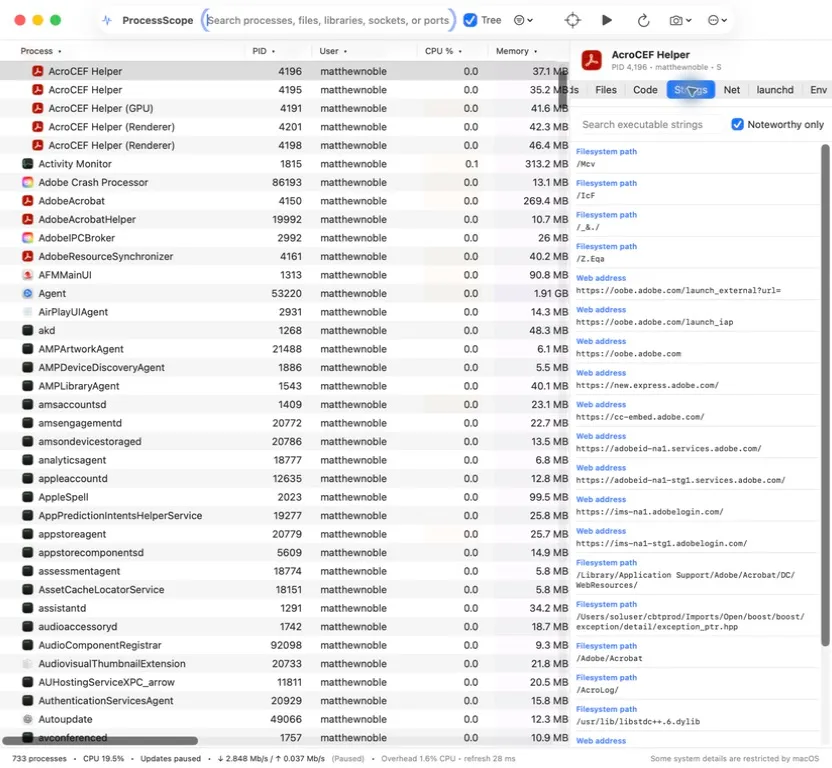The width and height of the screenshot is (832, 768).
Task: Open the launchd tab
Action: tap(775, 90)
